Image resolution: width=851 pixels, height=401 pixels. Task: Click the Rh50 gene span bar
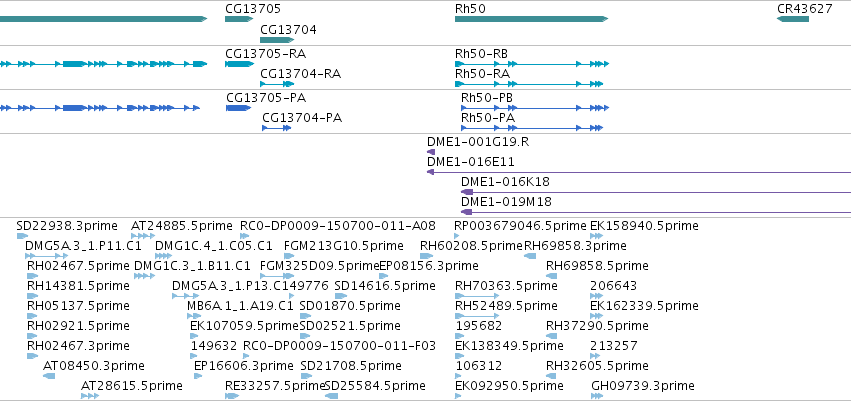coord(531,19)
